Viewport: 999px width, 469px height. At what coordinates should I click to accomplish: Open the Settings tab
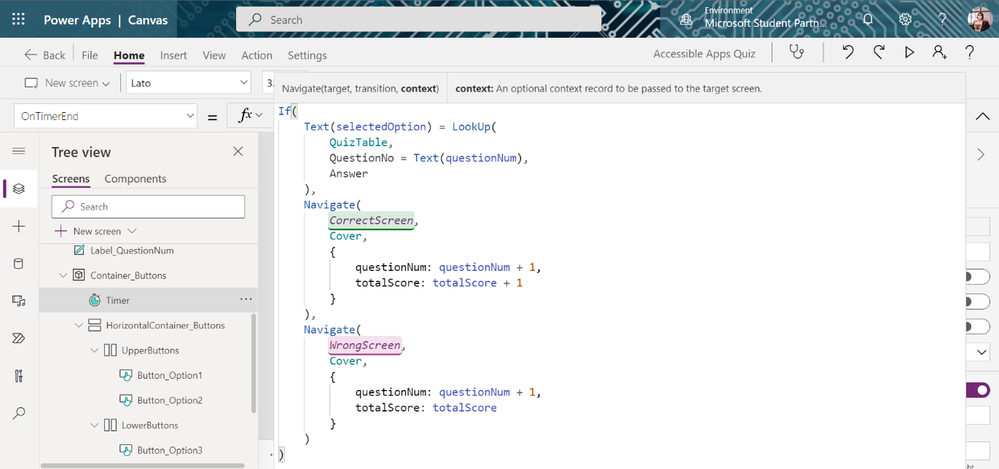307,55
